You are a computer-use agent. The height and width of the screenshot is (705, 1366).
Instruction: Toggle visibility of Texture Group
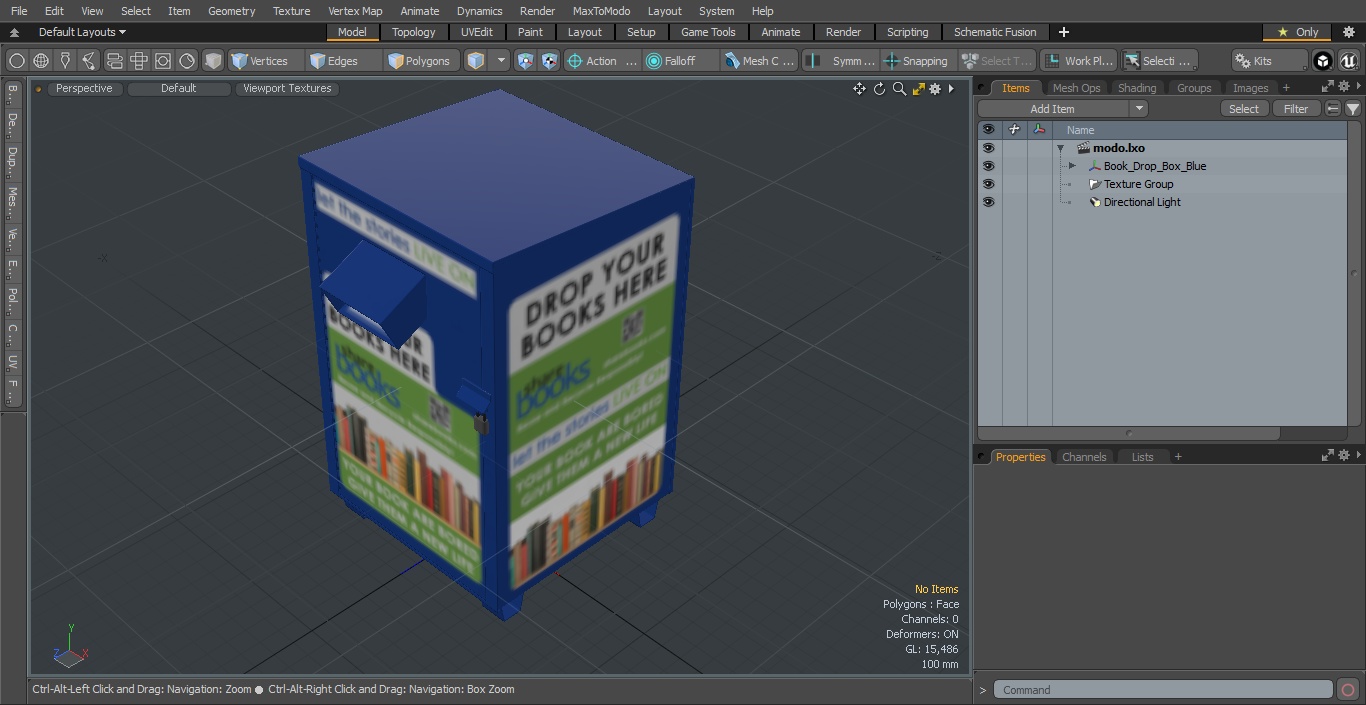click(x=988, y=184)
